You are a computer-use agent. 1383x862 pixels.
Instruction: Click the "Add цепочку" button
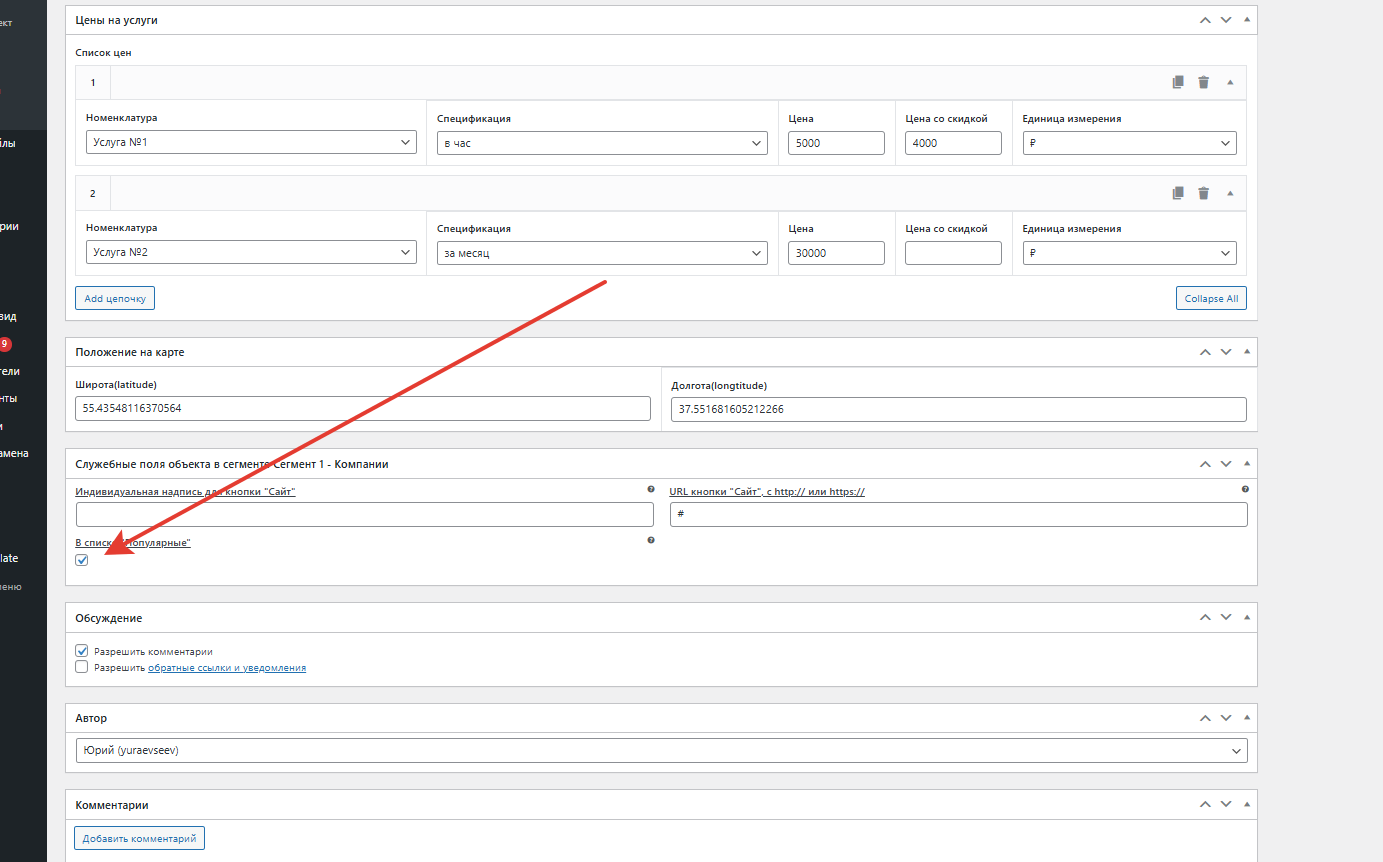[115, 298]
